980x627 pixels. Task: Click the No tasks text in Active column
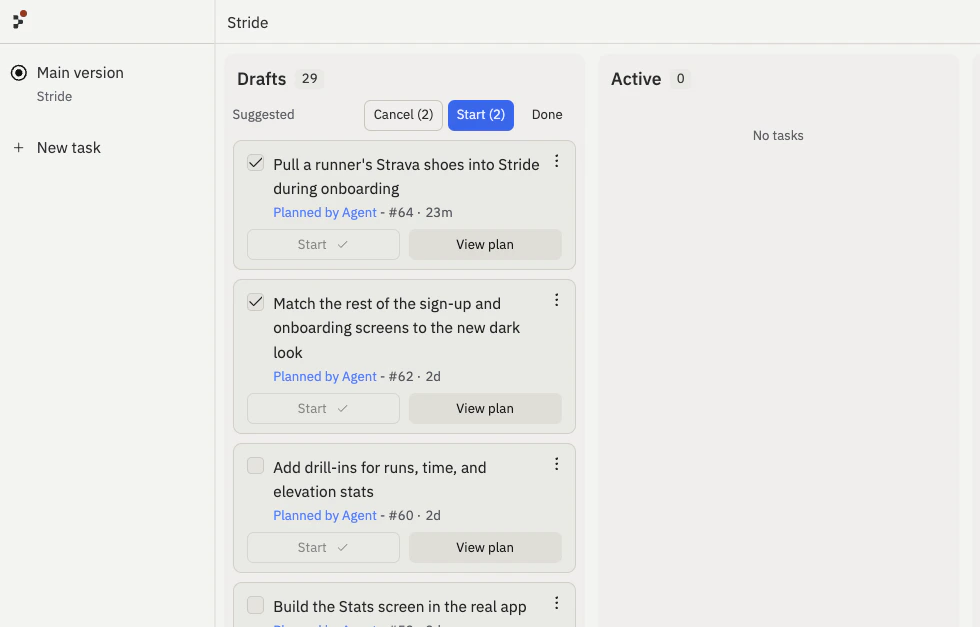pyautogui.click(x=778, y=136)
